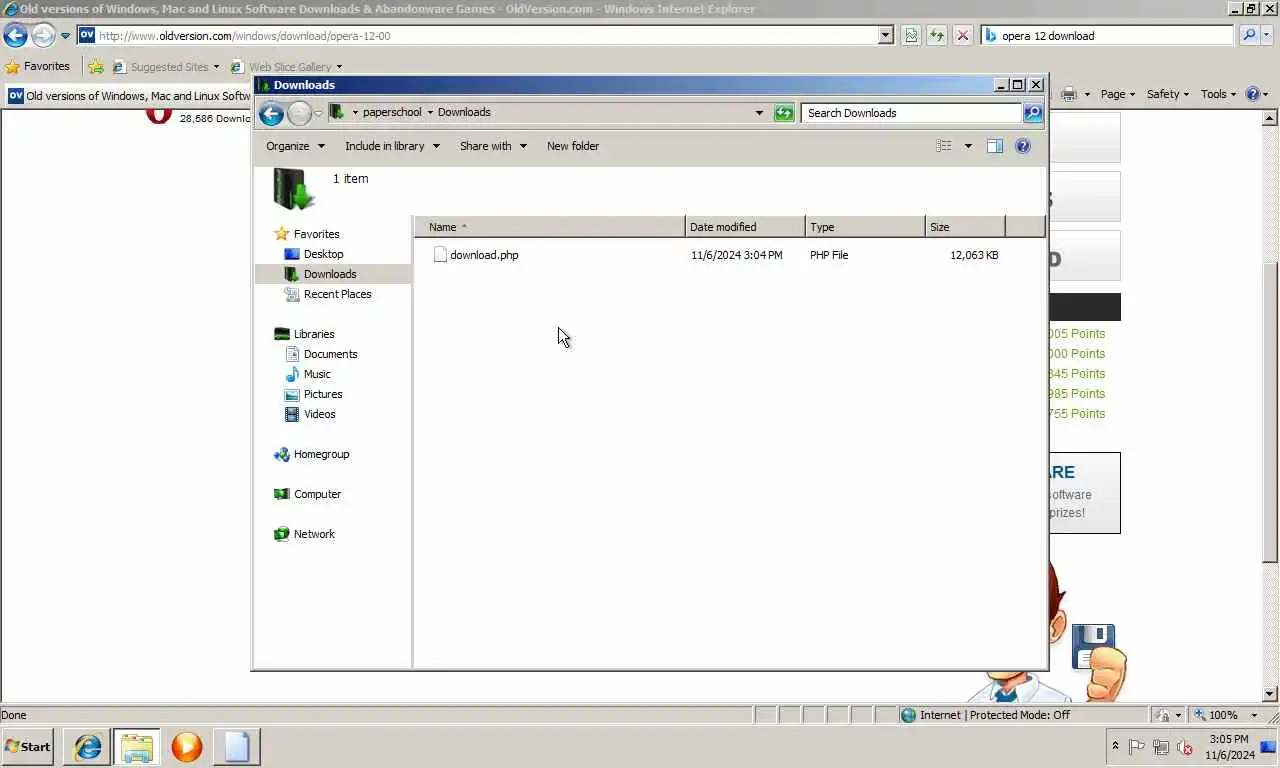Open the Organize dropdown menu
The image size is (1280, 768).
tap(295, 146)
